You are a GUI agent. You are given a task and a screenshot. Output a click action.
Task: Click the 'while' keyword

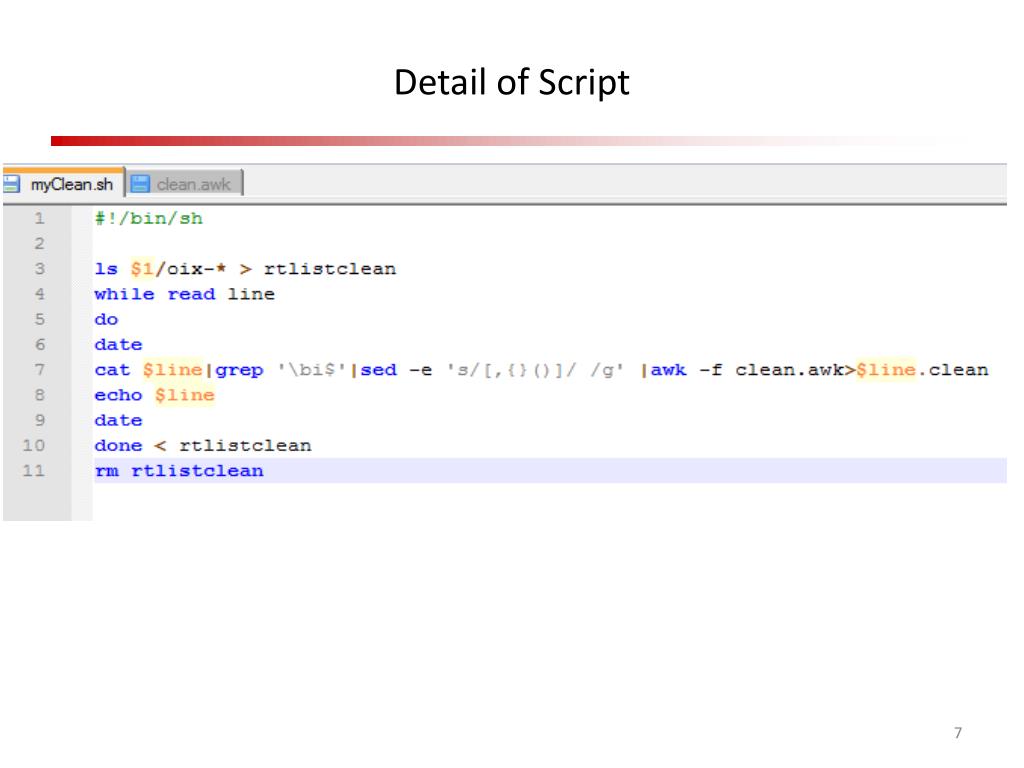tap(125, 294)
